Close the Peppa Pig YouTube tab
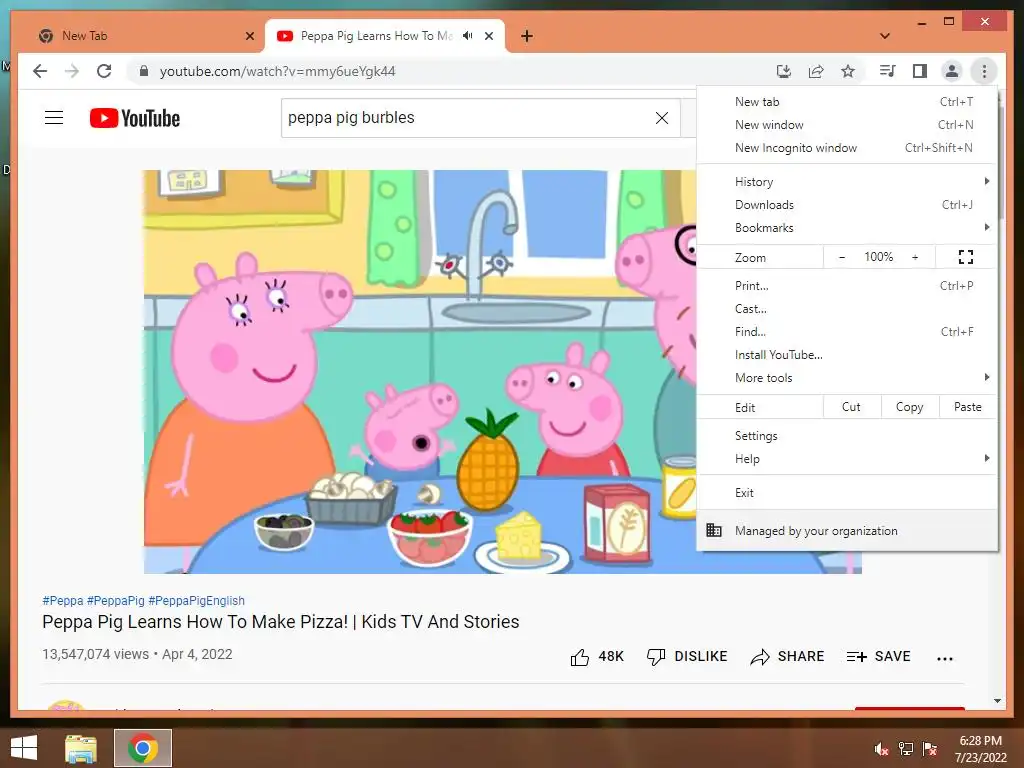 (x=488, y=36)
